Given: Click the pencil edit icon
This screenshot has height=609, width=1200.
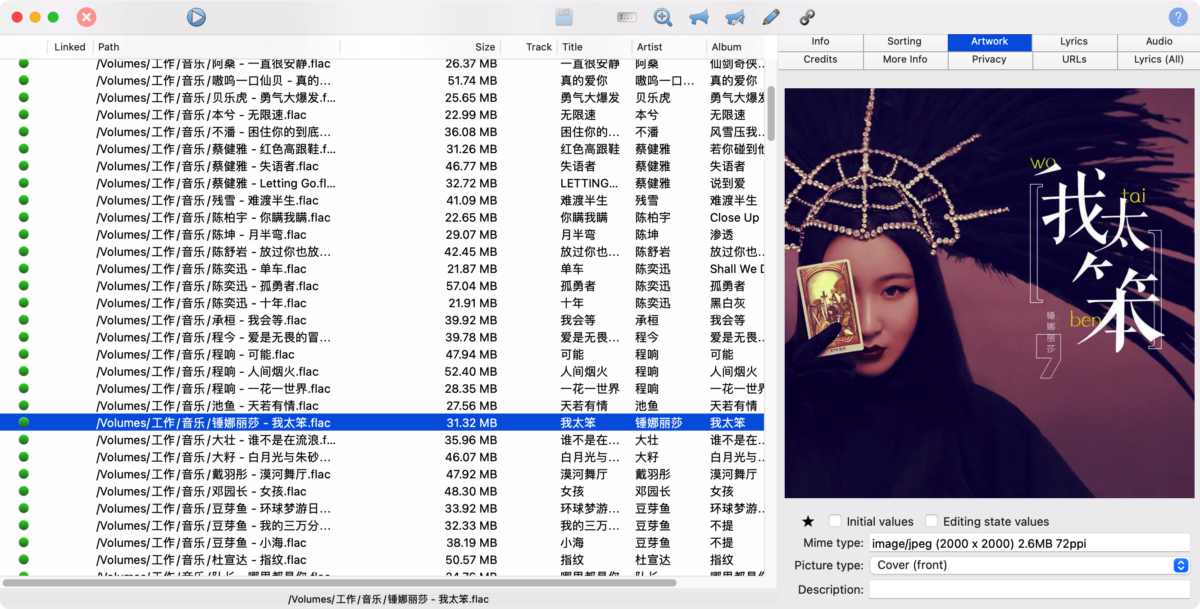Looking at the screenshot, I should 770,17.
